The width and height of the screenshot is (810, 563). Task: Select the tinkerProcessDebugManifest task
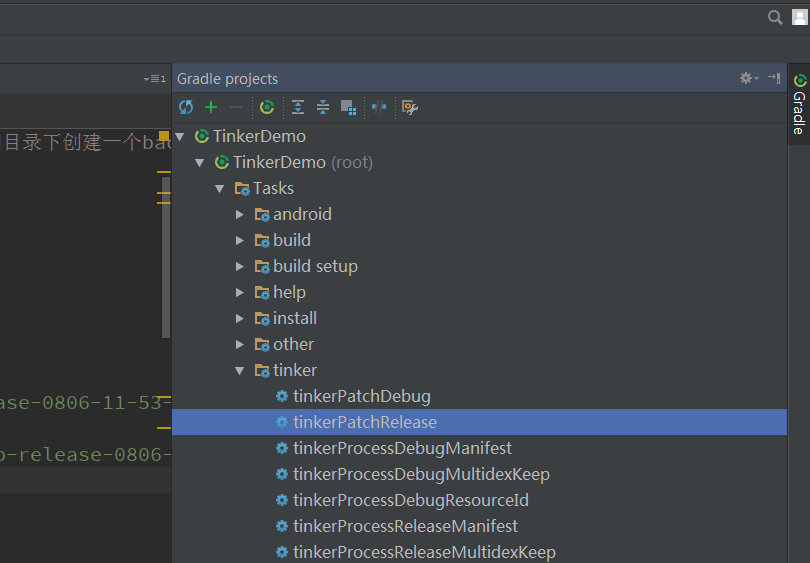click(402, 448)
